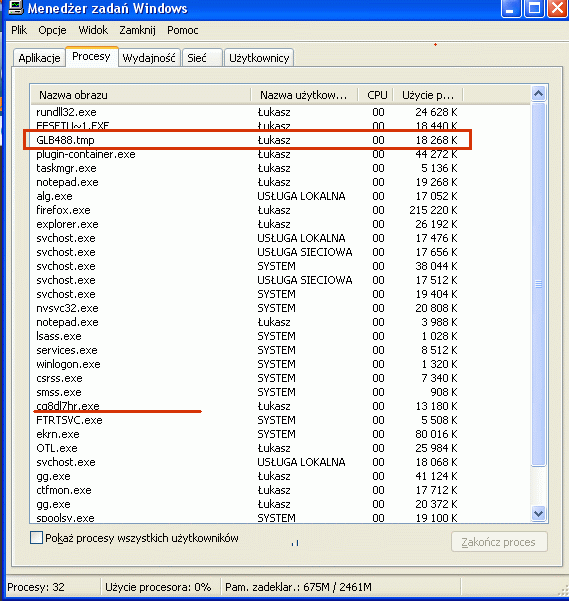Sort by Nazwa obrazu column header
Image resolution: width=569 pixels, height=601 pixels.
tap(141, 95)
